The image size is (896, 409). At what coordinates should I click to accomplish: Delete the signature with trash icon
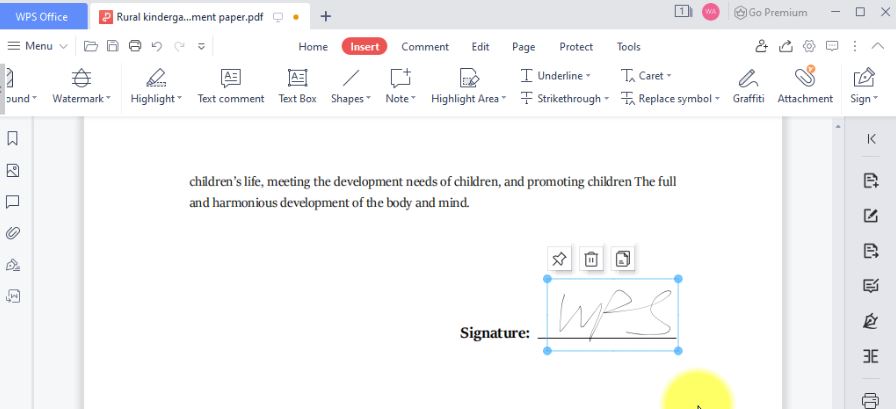(591, 259)
